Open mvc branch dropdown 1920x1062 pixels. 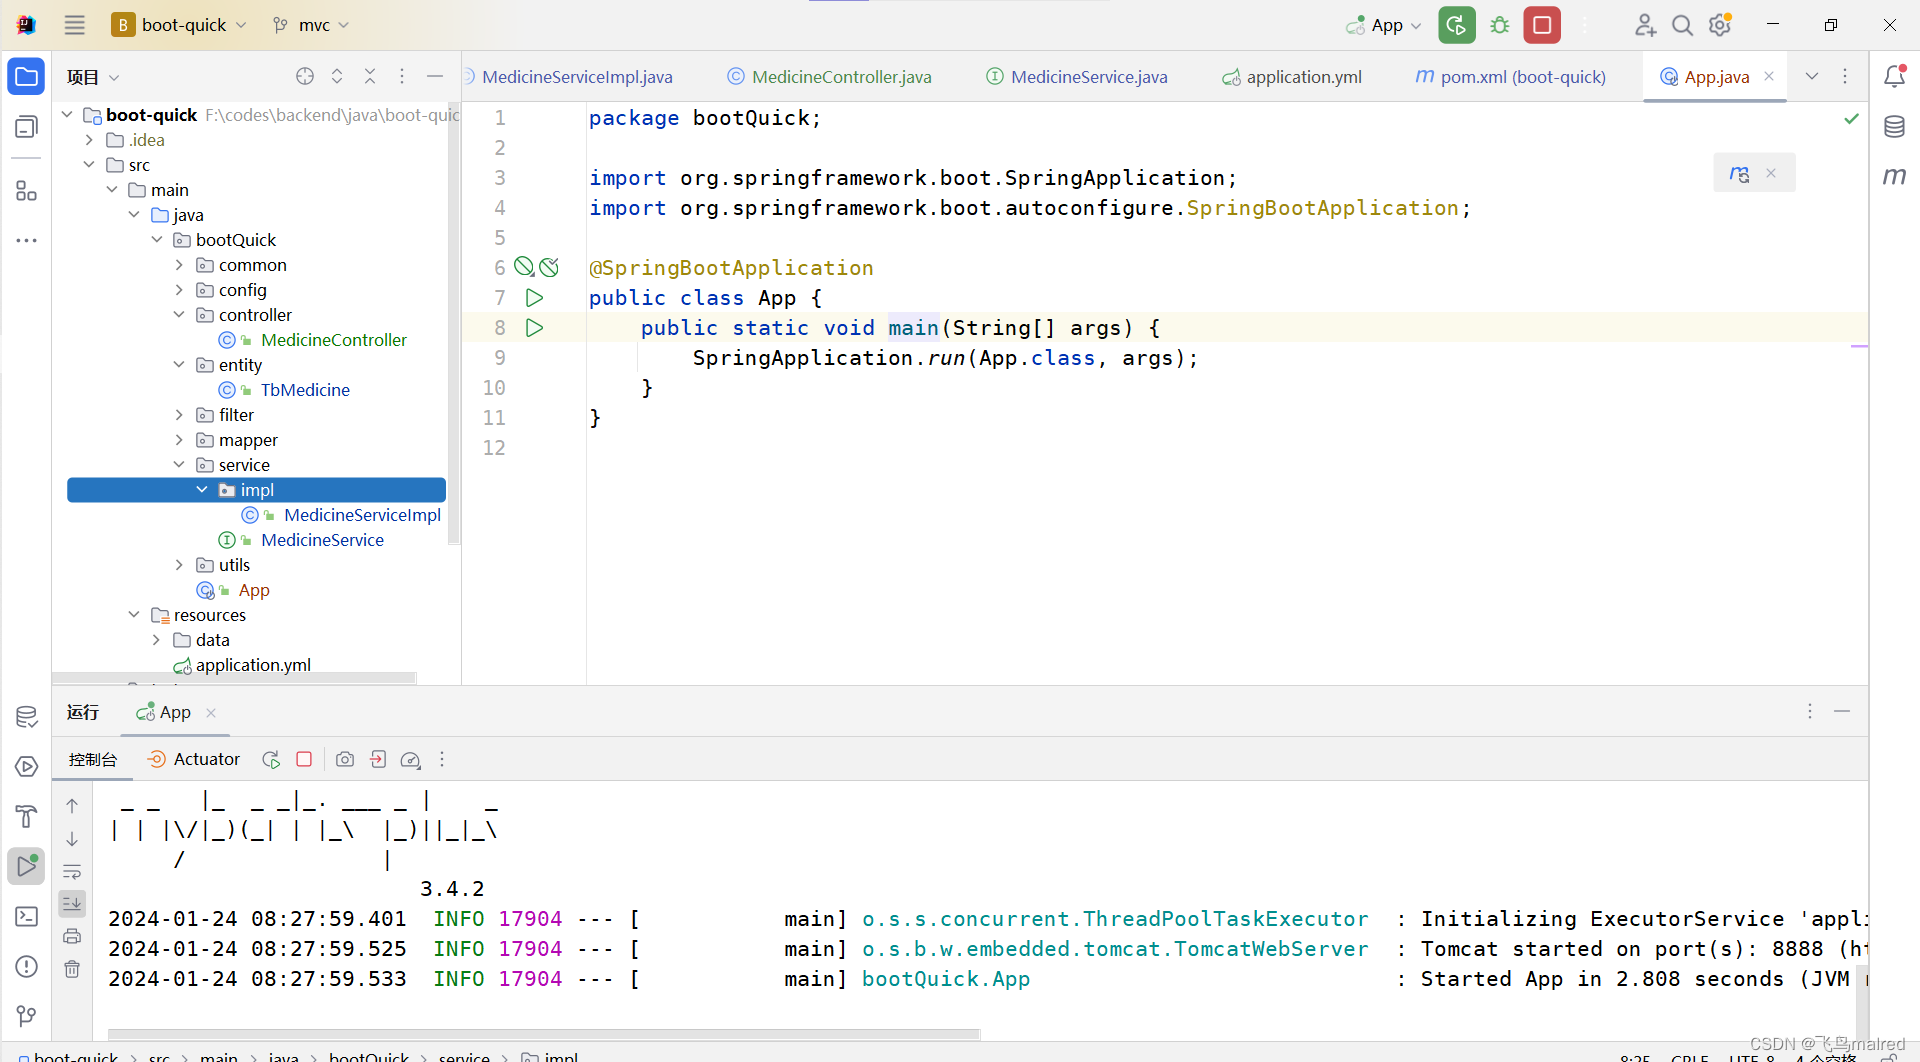pos(311,25)
